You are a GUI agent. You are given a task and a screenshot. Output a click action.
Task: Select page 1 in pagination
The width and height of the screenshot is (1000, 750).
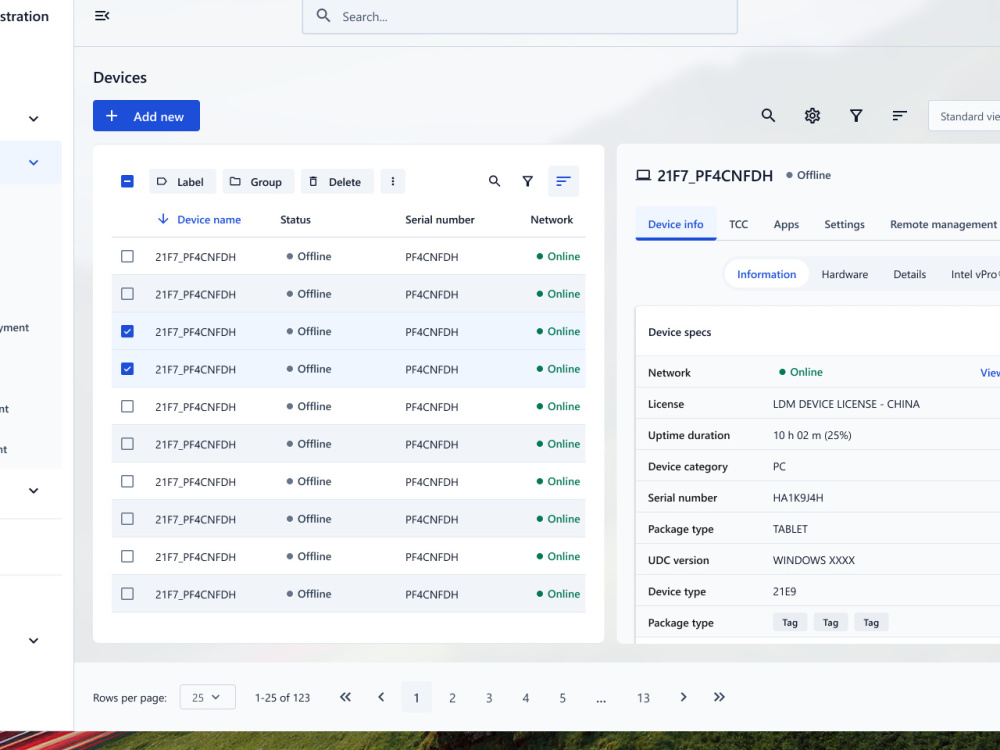[416, 698]
